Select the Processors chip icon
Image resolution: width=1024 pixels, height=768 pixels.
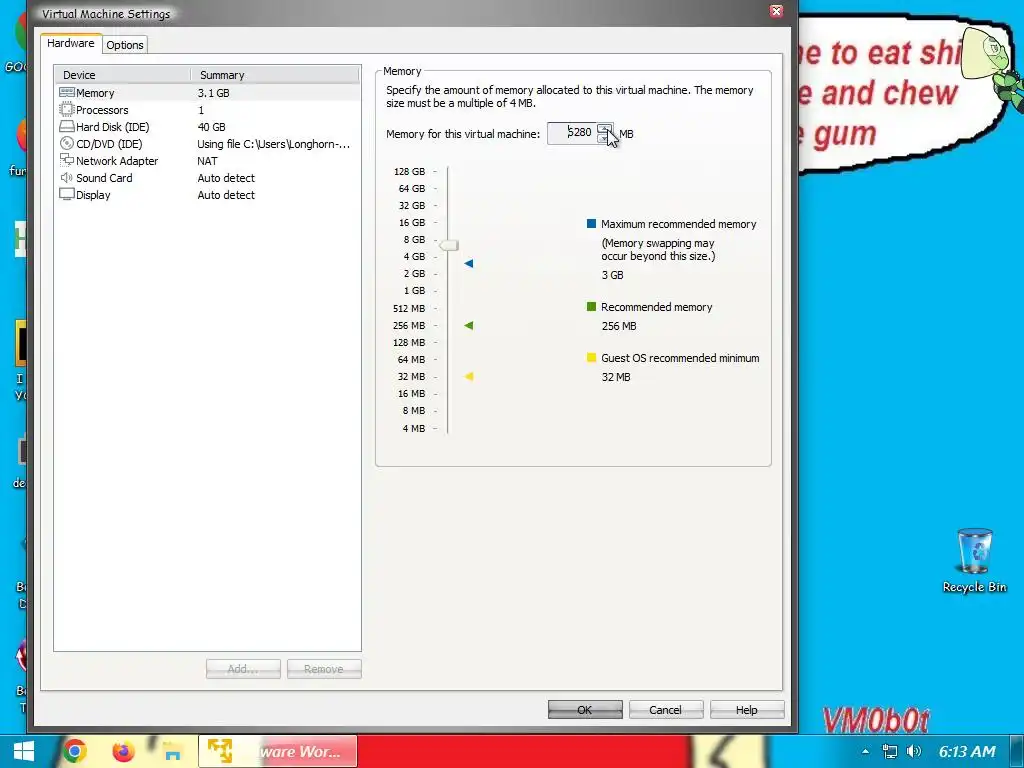click(x=67, y=110)
